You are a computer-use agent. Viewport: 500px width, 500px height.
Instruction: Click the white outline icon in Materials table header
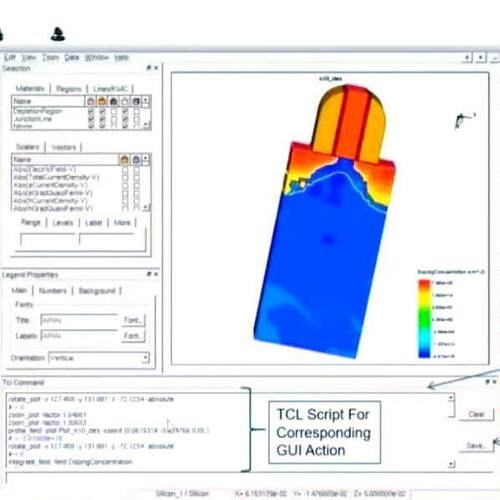125,101
